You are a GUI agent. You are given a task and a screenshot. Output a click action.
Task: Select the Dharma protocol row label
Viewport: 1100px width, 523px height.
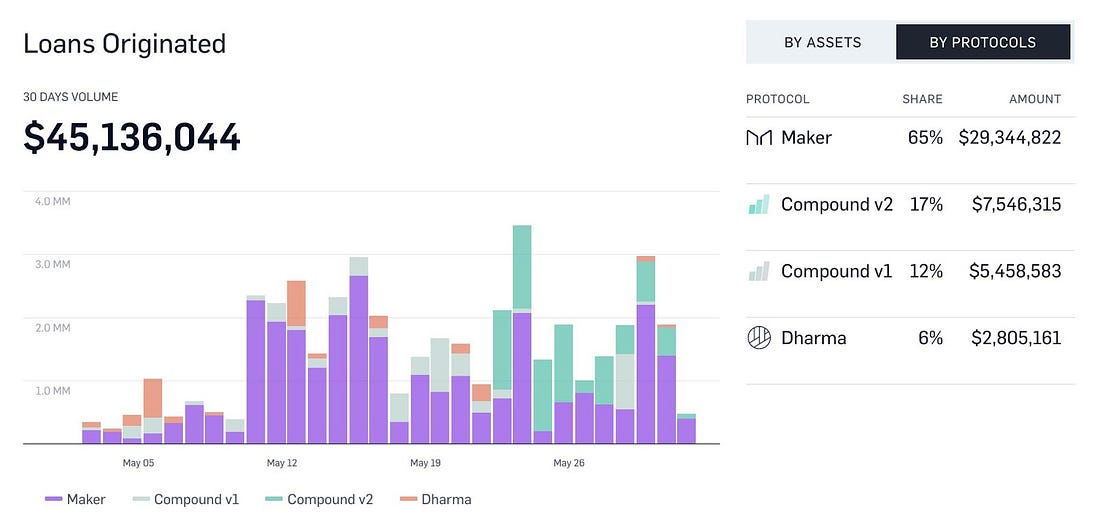(x=814, y=338)
